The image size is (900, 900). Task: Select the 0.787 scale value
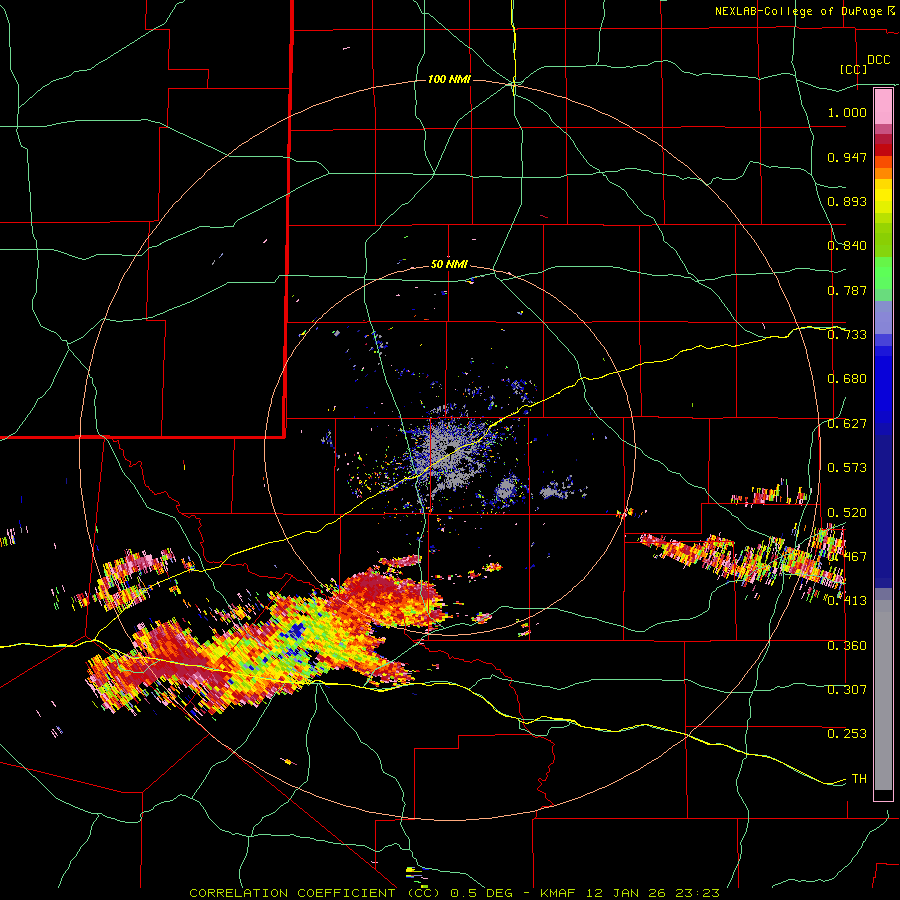pos(847,290)
